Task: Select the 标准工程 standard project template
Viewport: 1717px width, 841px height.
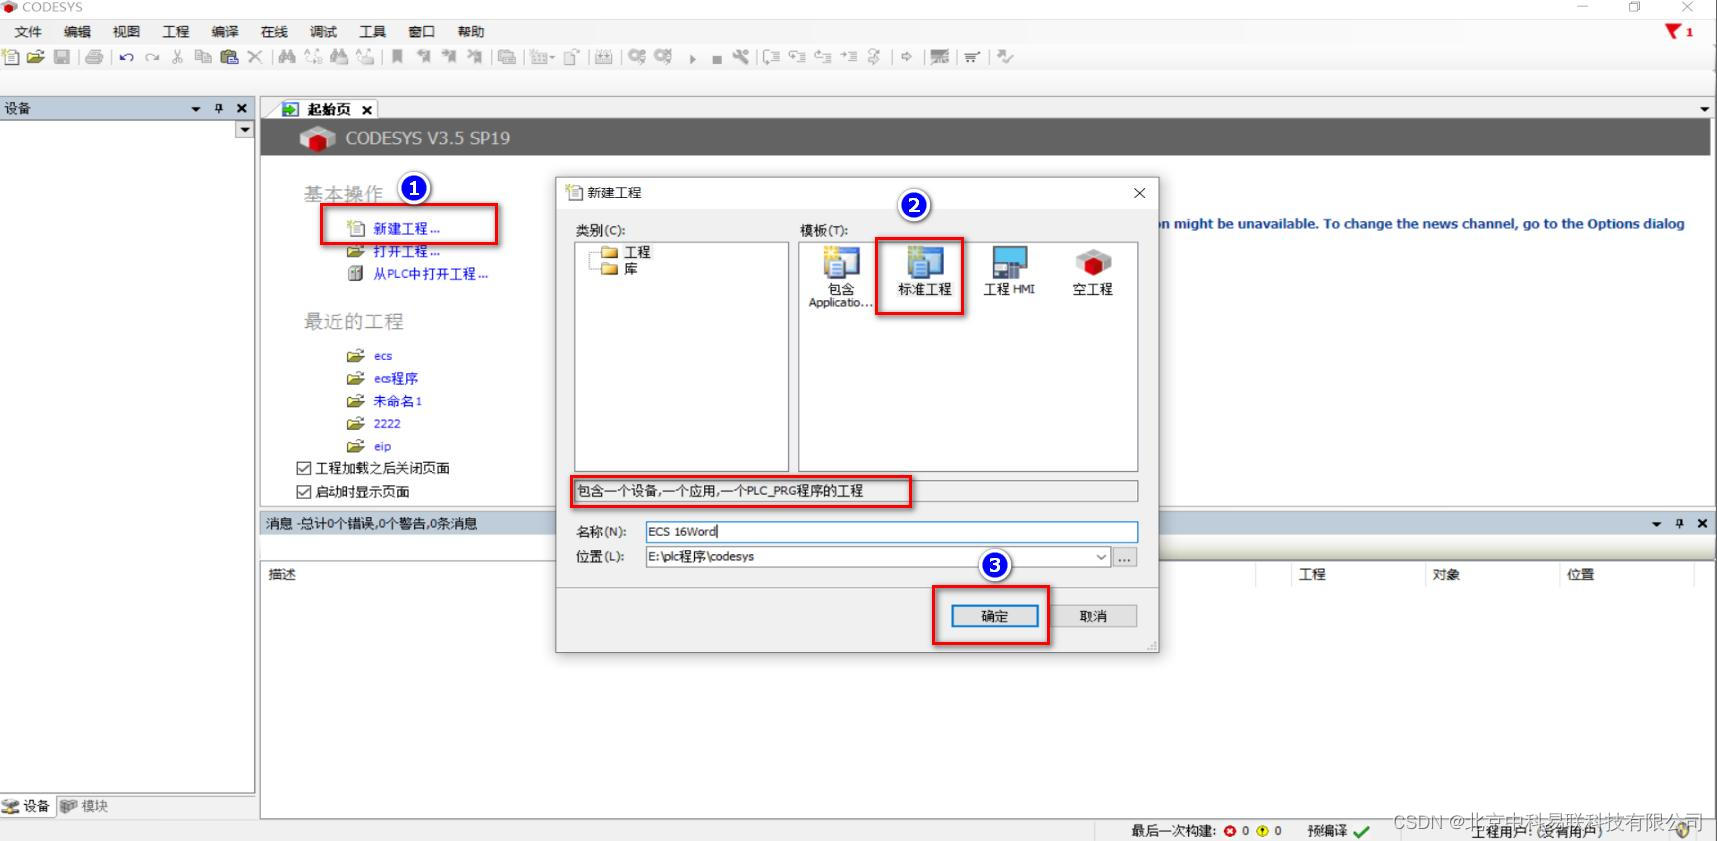Action: (x=924, y=273)
